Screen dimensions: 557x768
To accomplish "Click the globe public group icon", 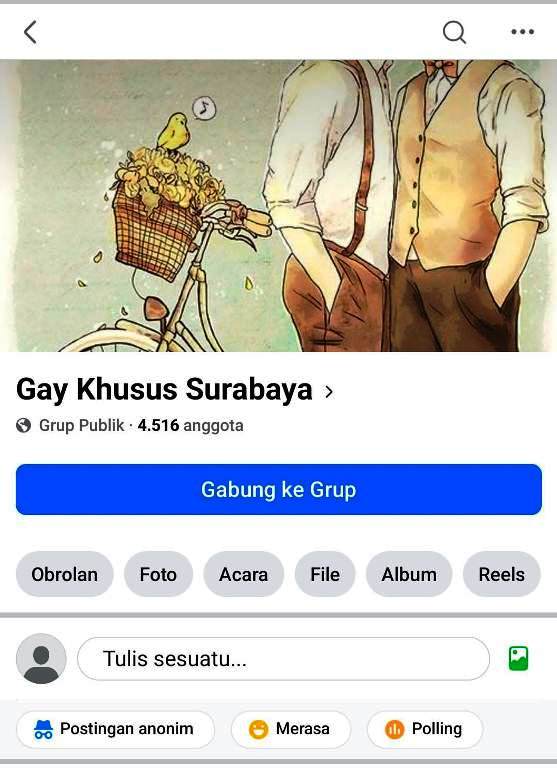I will coord(23,425).
